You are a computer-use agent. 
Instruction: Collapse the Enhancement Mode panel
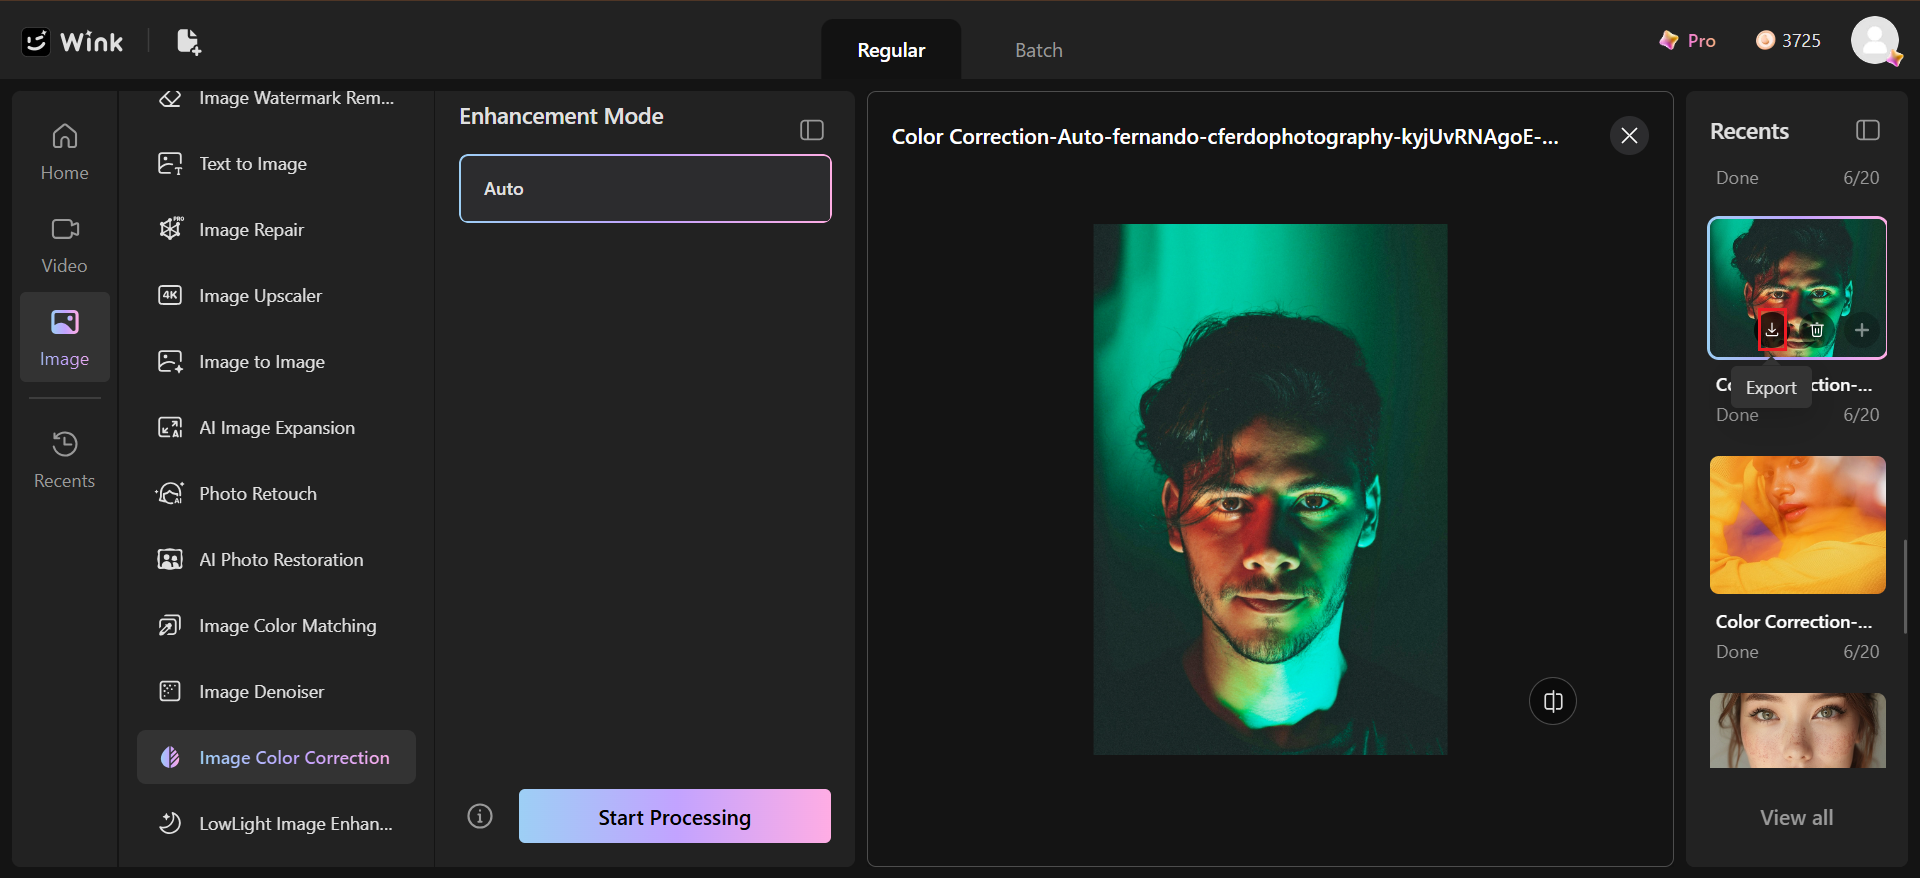pyautogui.click(x=812, y=130)
